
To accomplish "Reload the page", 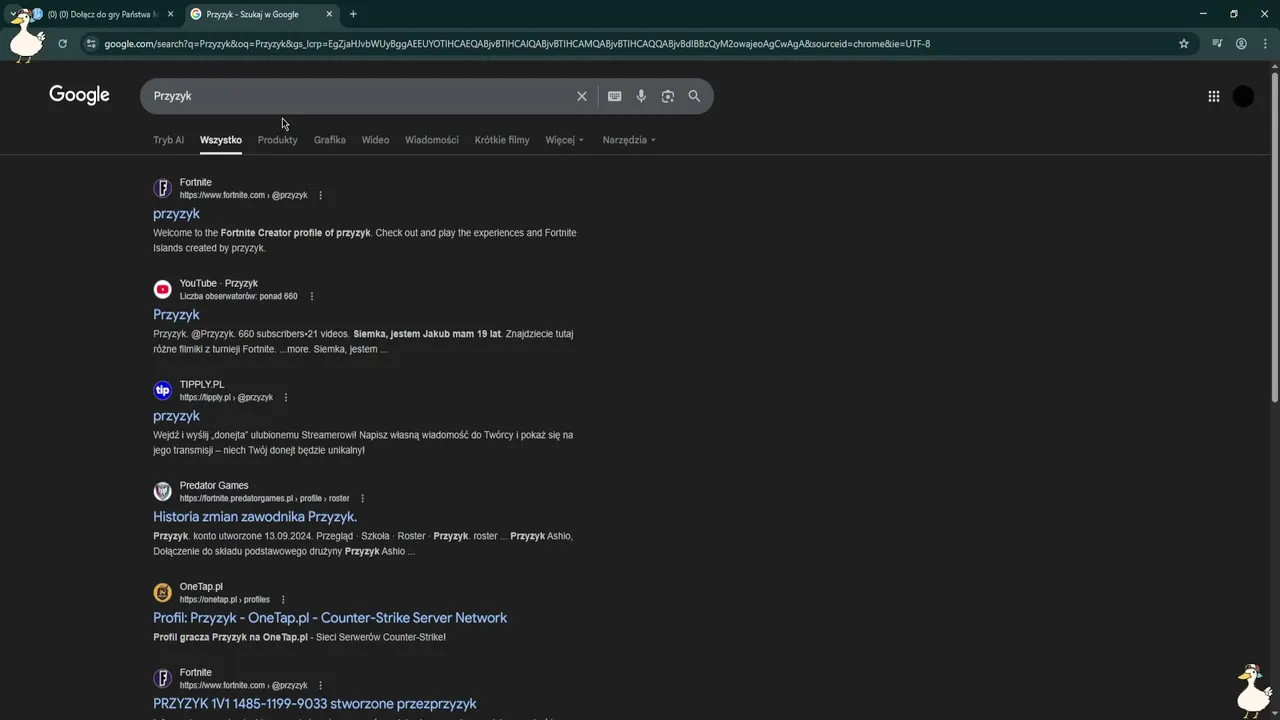I will click(x=62, y=44).
